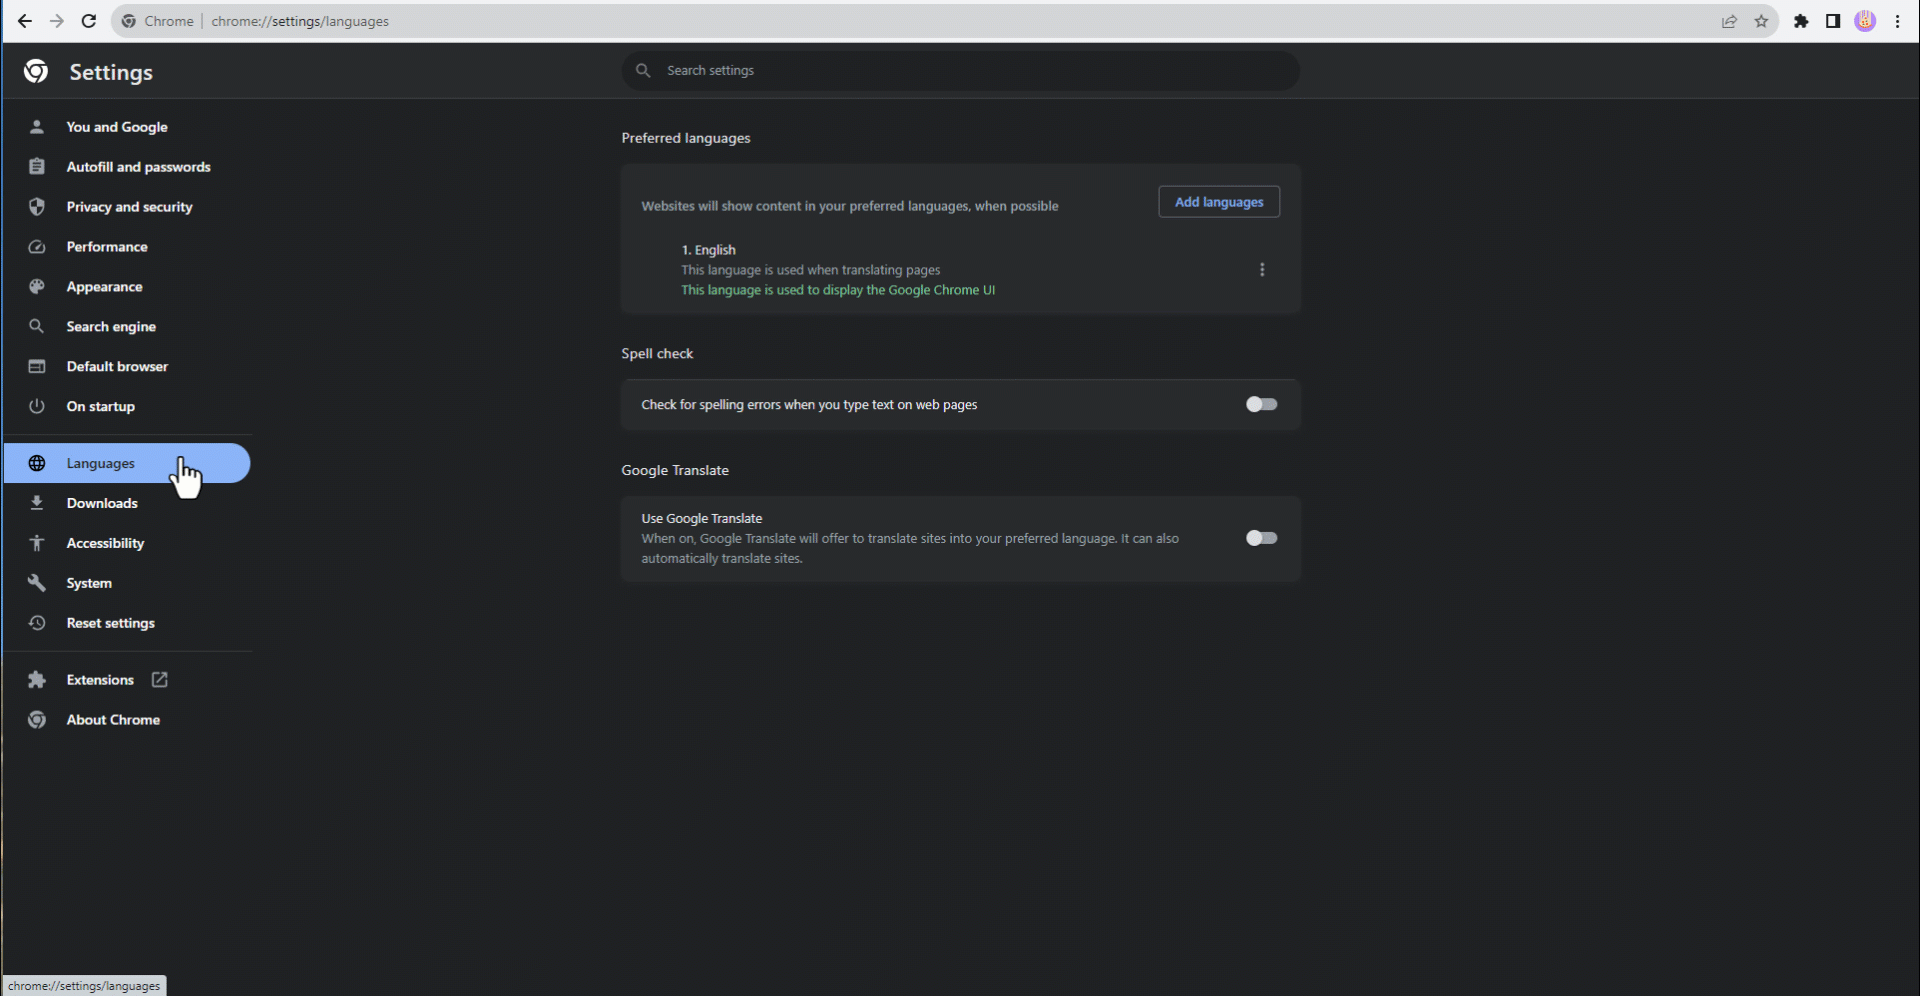Open the side panel icon
The width and height of the screenshot is (1920, 996).
(1833, 21)
